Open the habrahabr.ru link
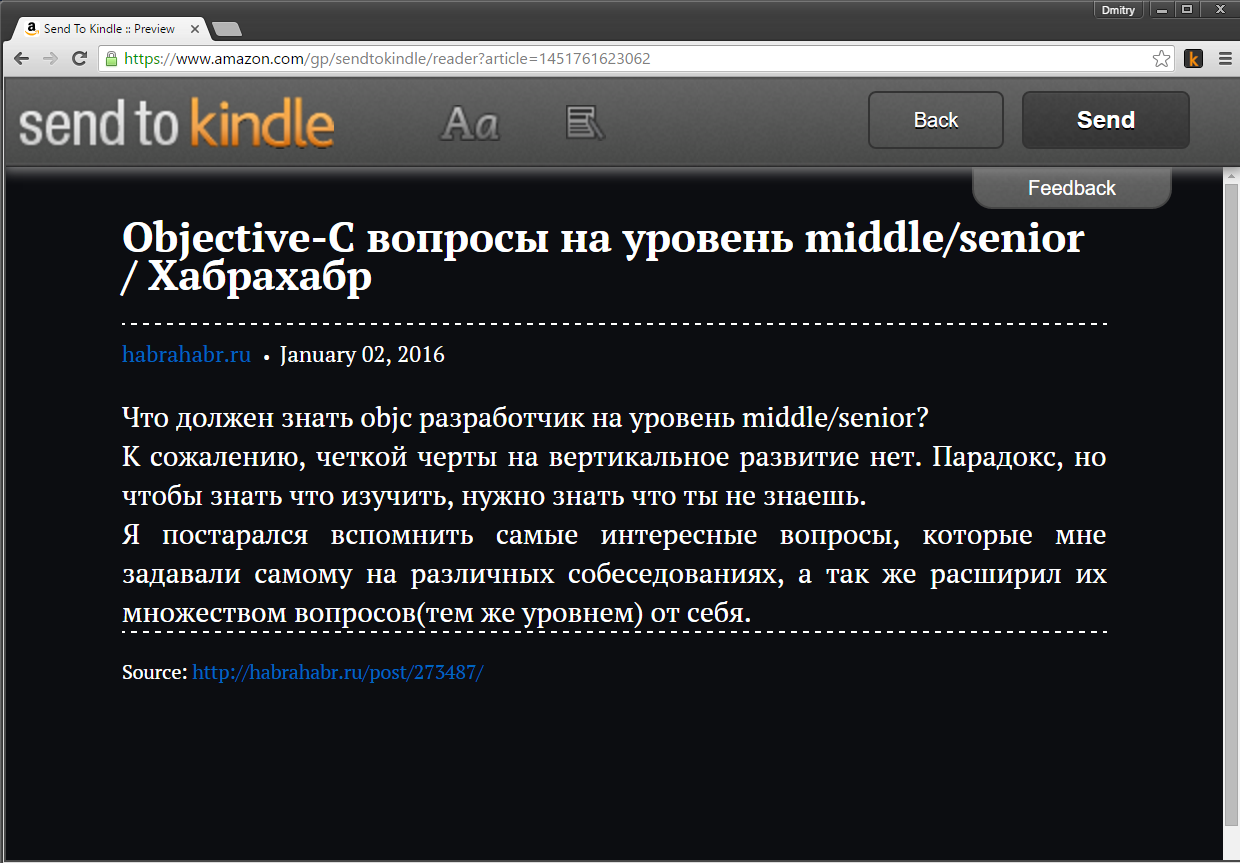 [186, 354]
